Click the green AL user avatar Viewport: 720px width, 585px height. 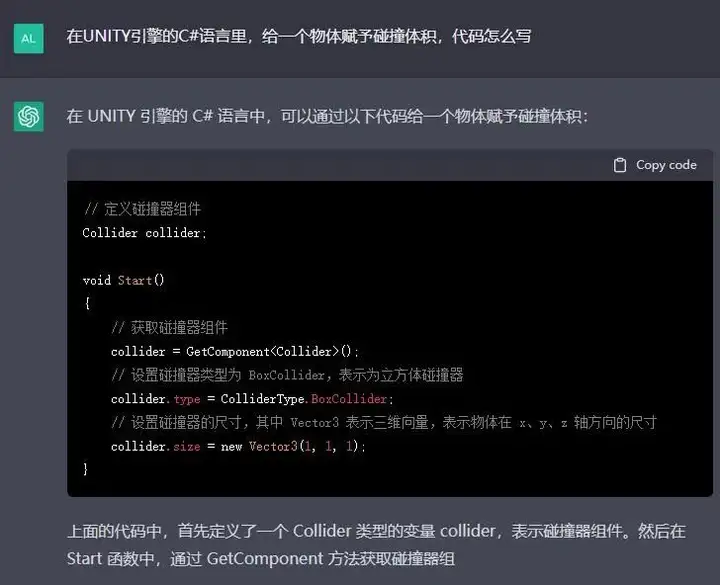(x=28, y=39)
